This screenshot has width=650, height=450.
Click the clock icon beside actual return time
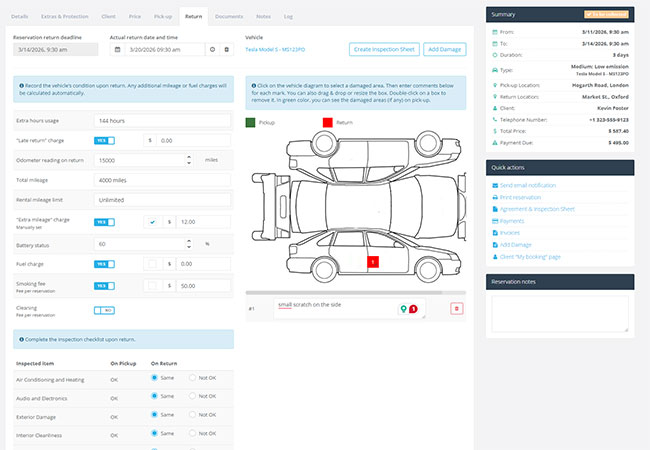coord(212,50)
